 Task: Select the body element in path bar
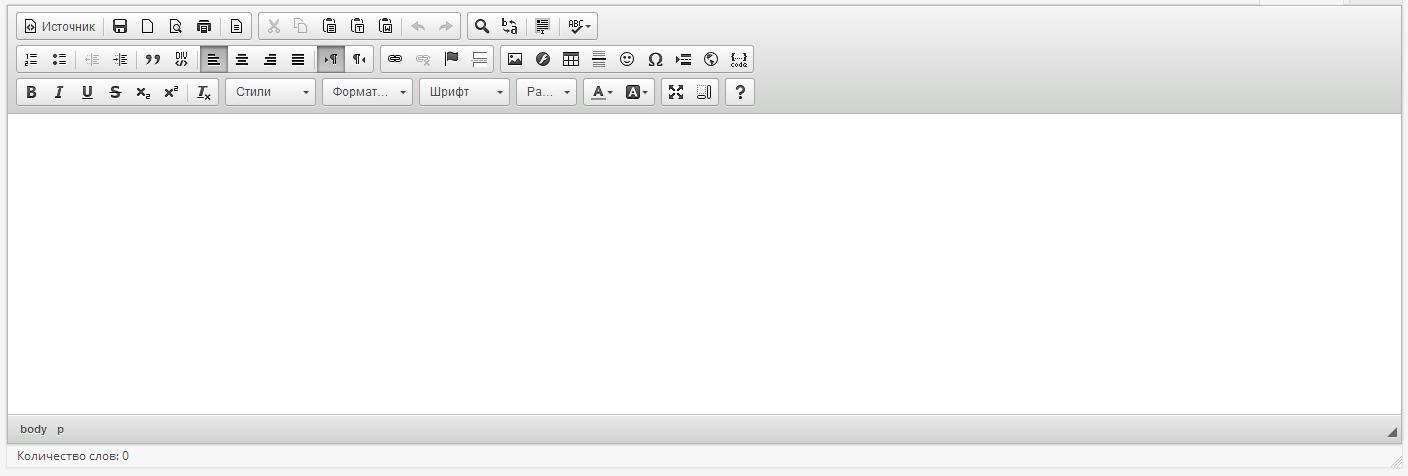point(33,429)
